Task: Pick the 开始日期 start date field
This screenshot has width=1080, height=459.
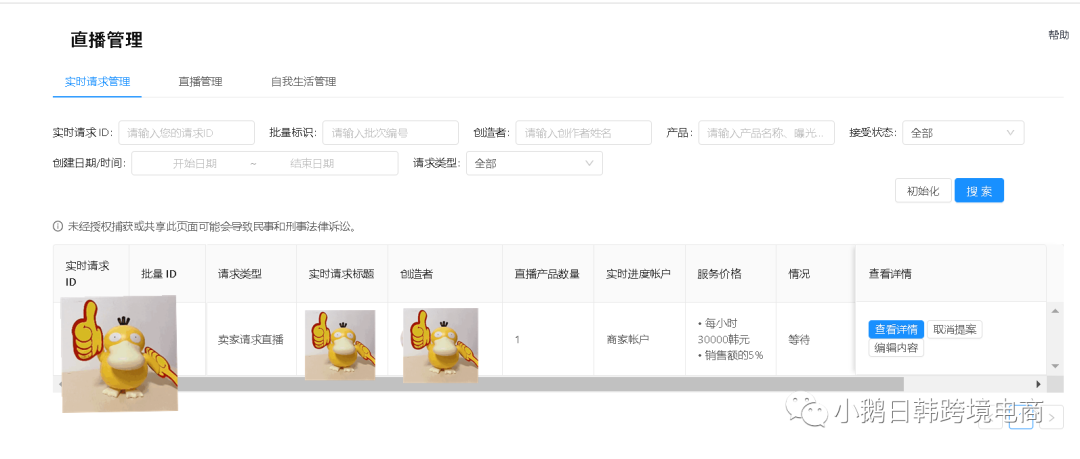Action: [x=195, y=163]
